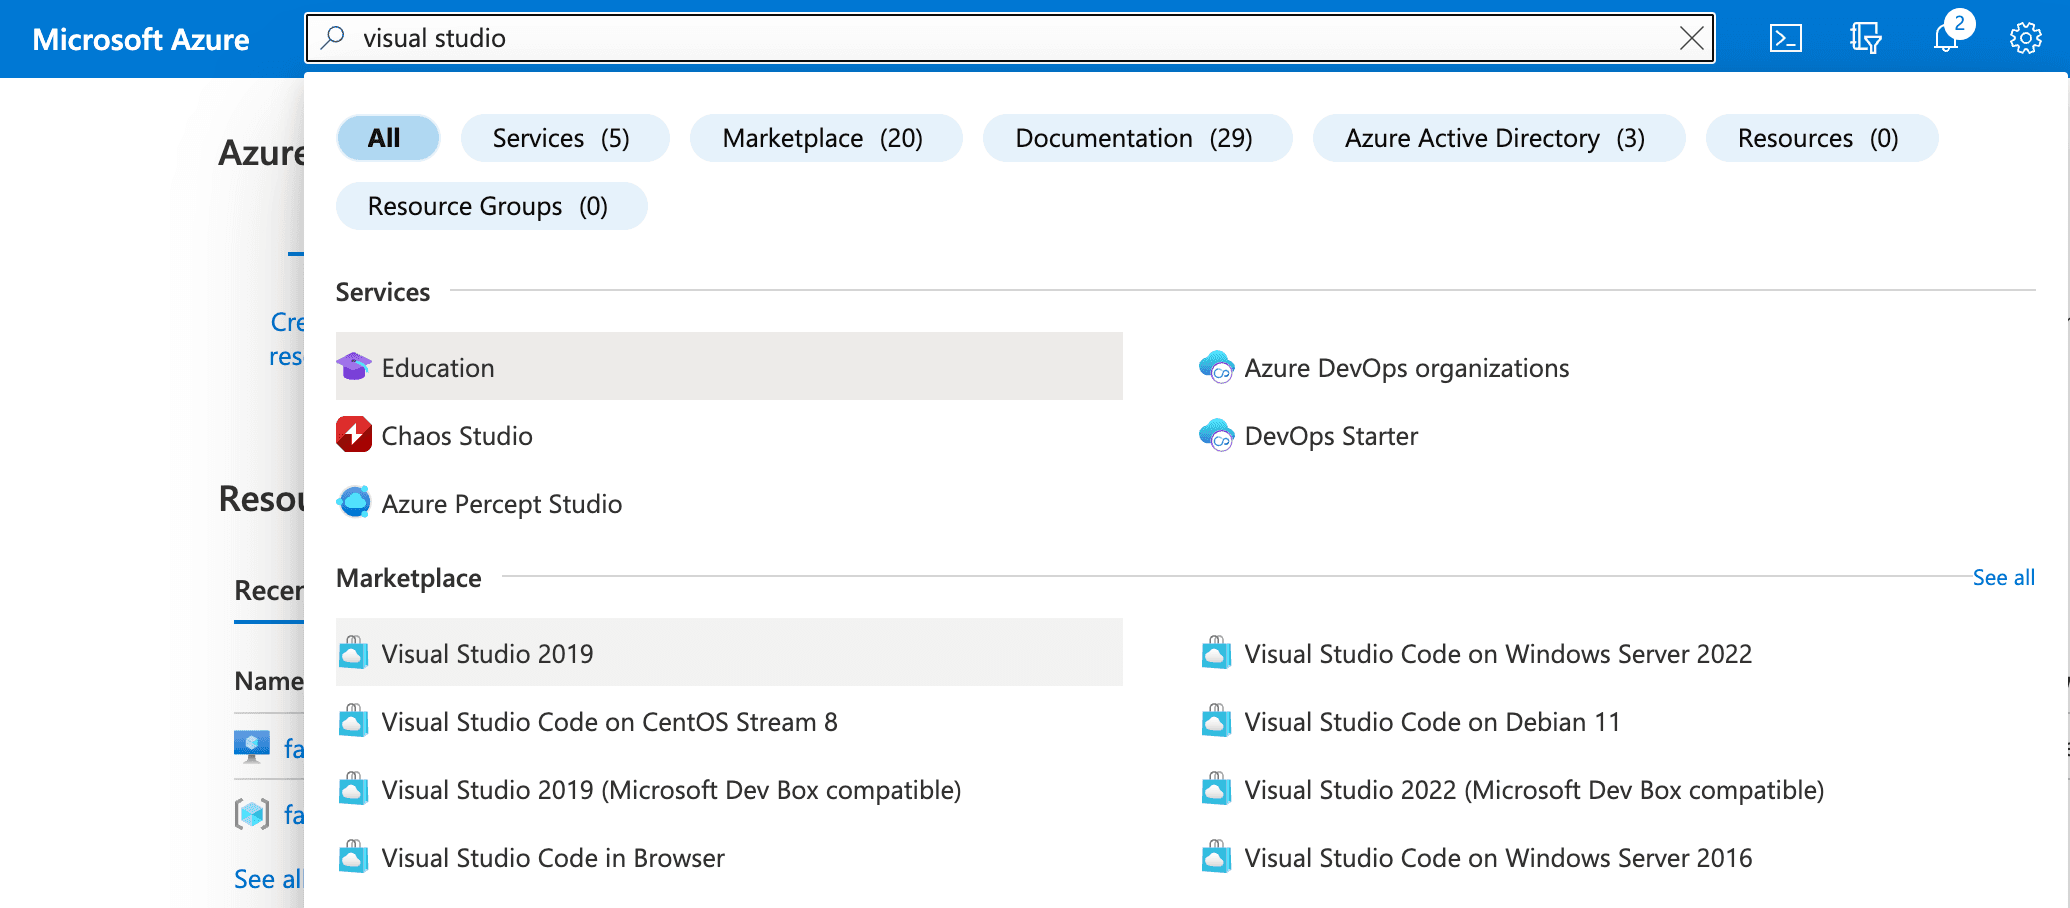Filter results by Resource Groups (0)

(x=491, y=206)
